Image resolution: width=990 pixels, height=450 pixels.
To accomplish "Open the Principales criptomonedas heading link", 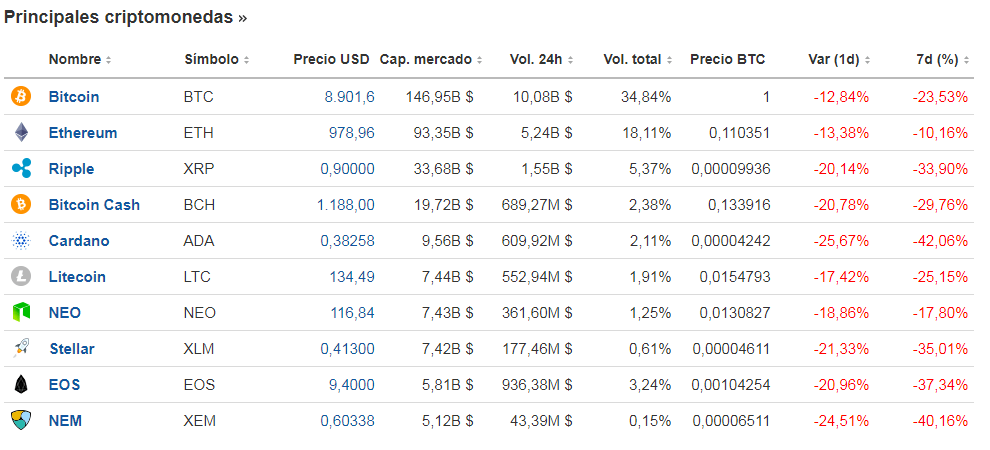I will tap(125, 17).
